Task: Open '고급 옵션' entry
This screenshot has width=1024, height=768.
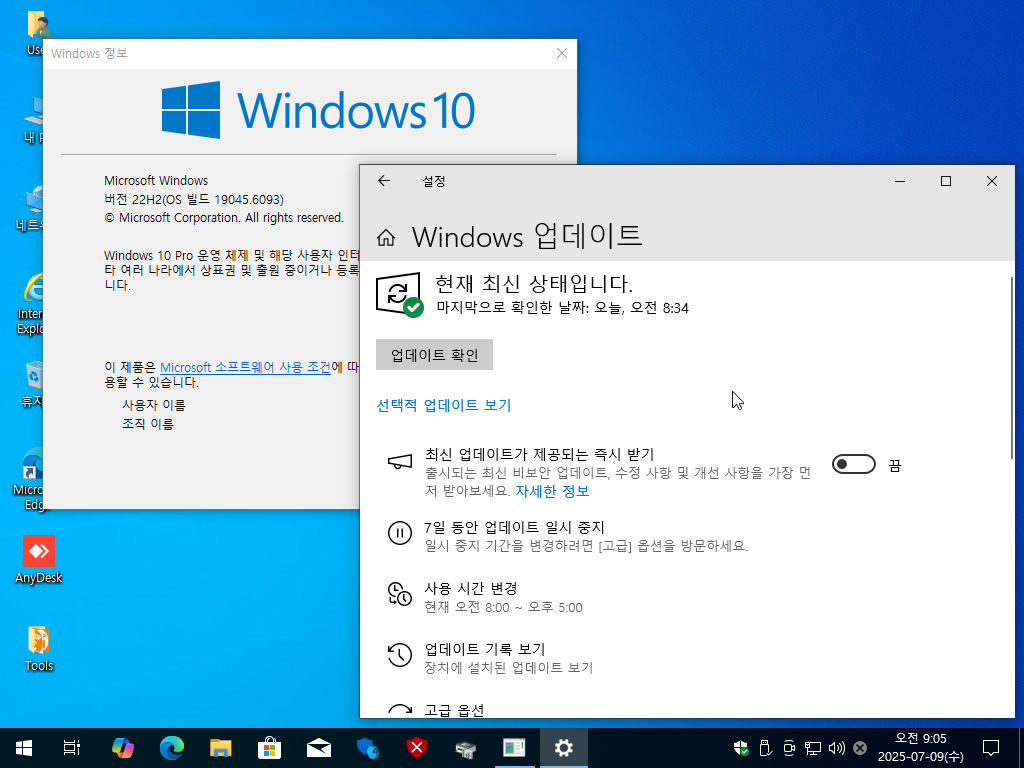Action: 454,710
